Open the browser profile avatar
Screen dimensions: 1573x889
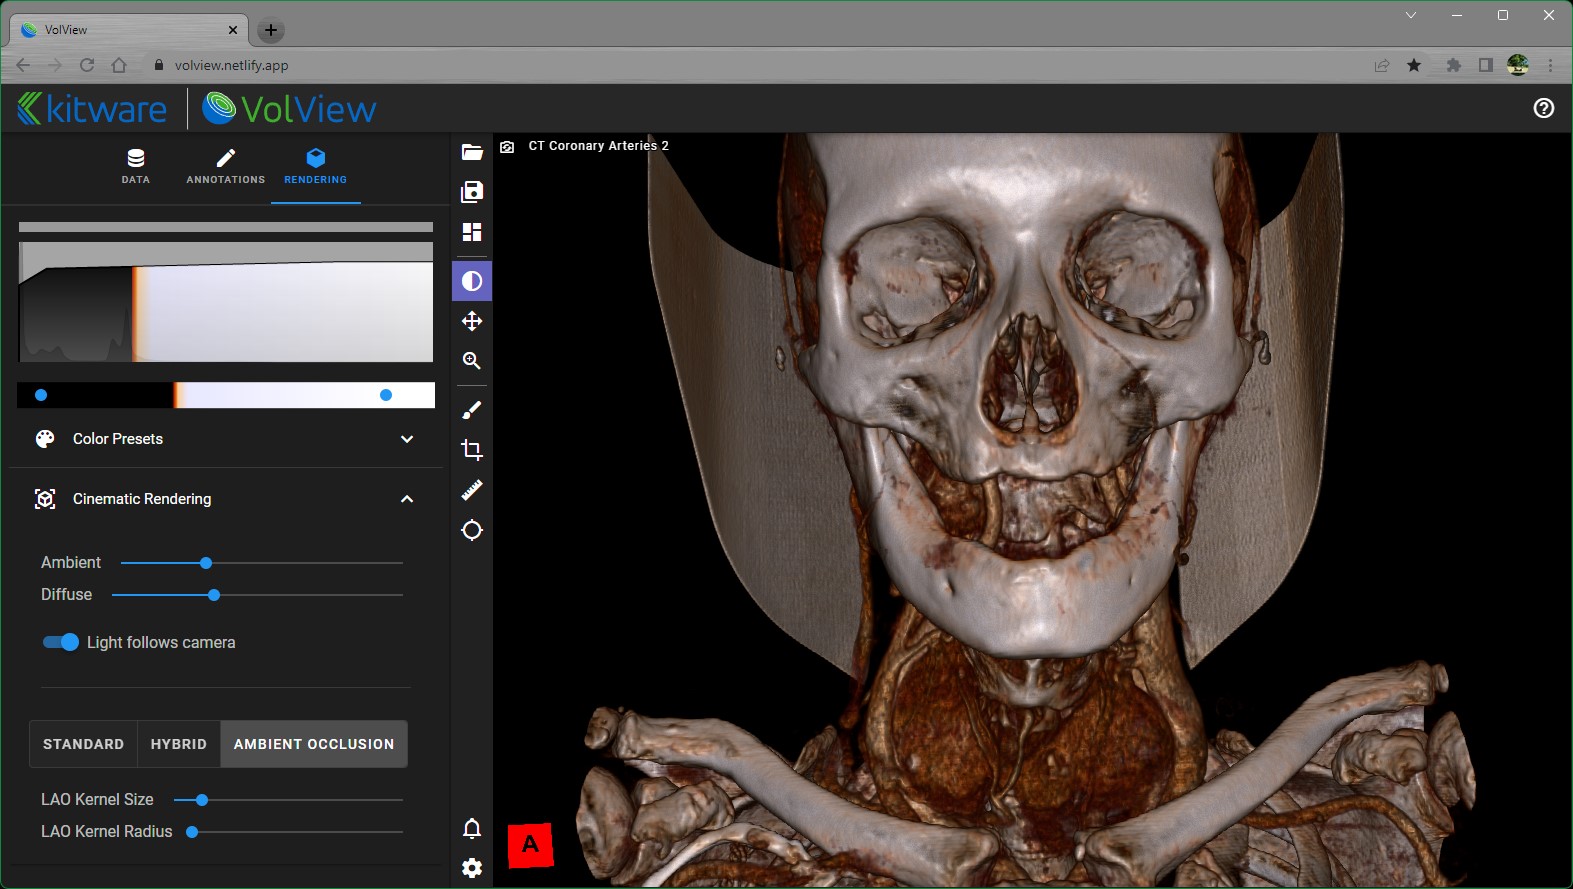point(1518,65)
